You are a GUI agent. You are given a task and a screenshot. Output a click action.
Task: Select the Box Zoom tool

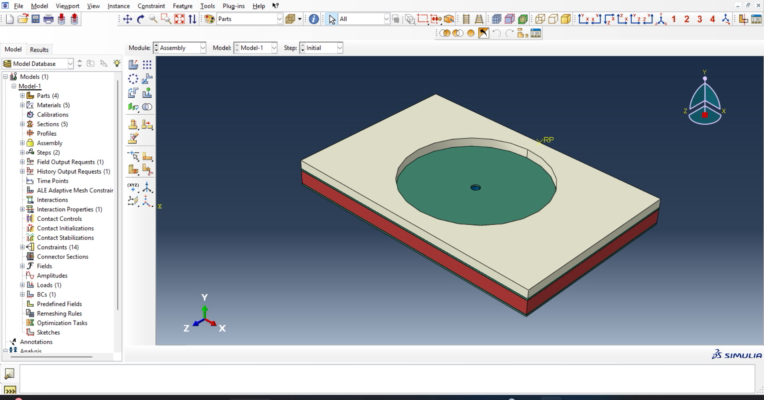166,19
